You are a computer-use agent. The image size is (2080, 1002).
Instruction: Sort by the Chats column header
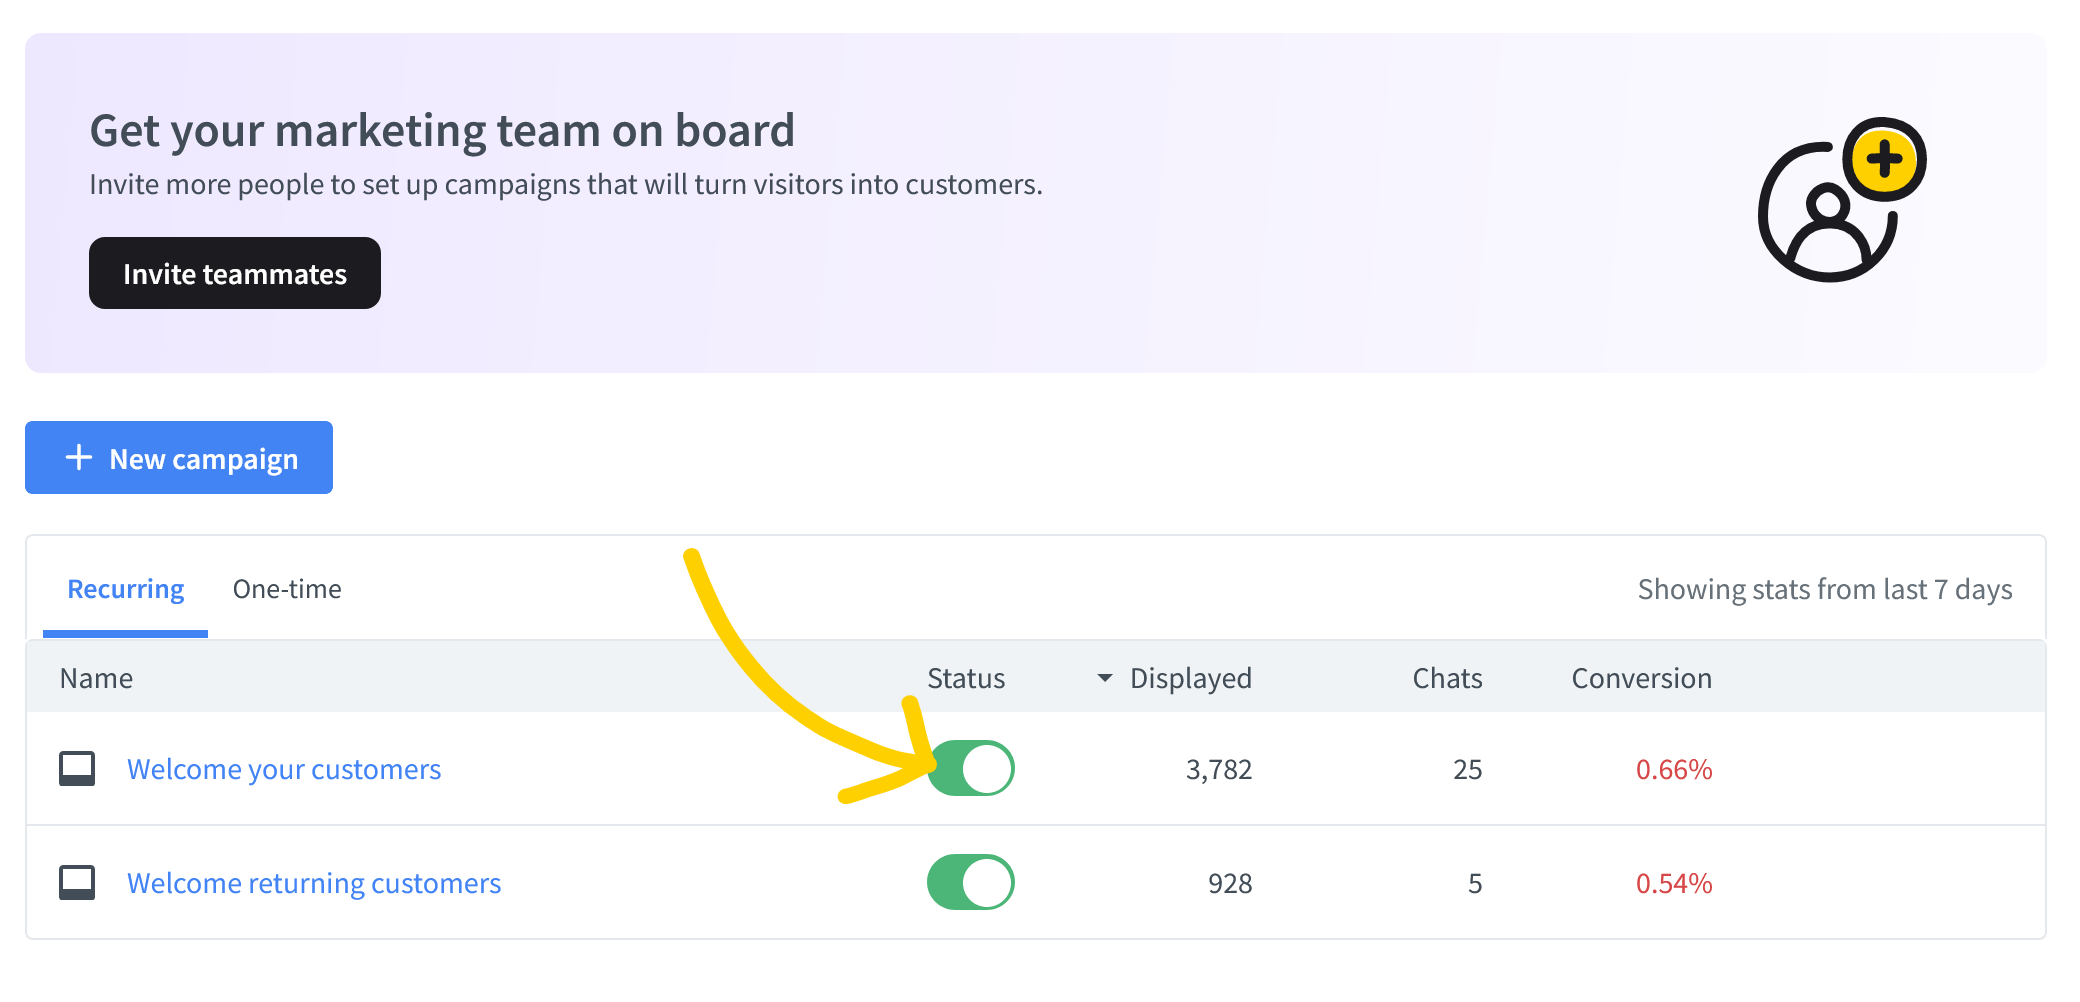pyautogui.click(x=1446, y=678)
